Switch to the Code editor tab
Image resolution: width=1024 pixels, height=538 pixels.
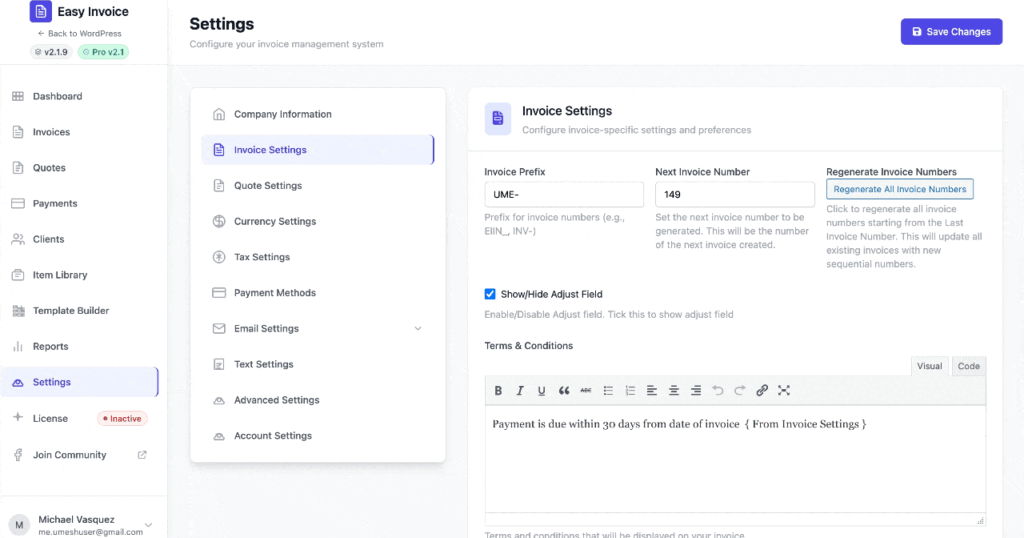[x=968, y=366]
